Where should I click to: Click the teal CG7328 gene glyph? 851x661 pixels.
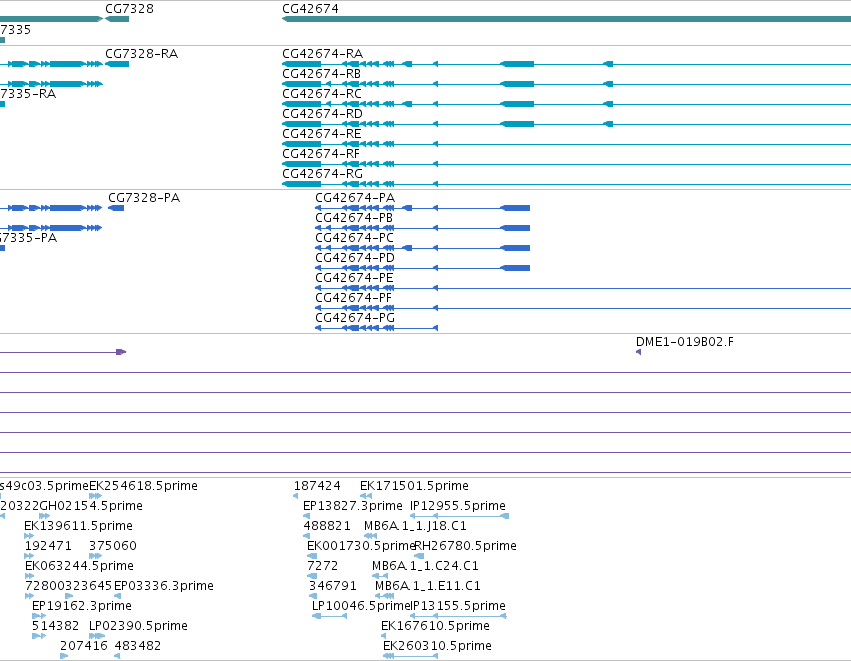click(117, 19)
